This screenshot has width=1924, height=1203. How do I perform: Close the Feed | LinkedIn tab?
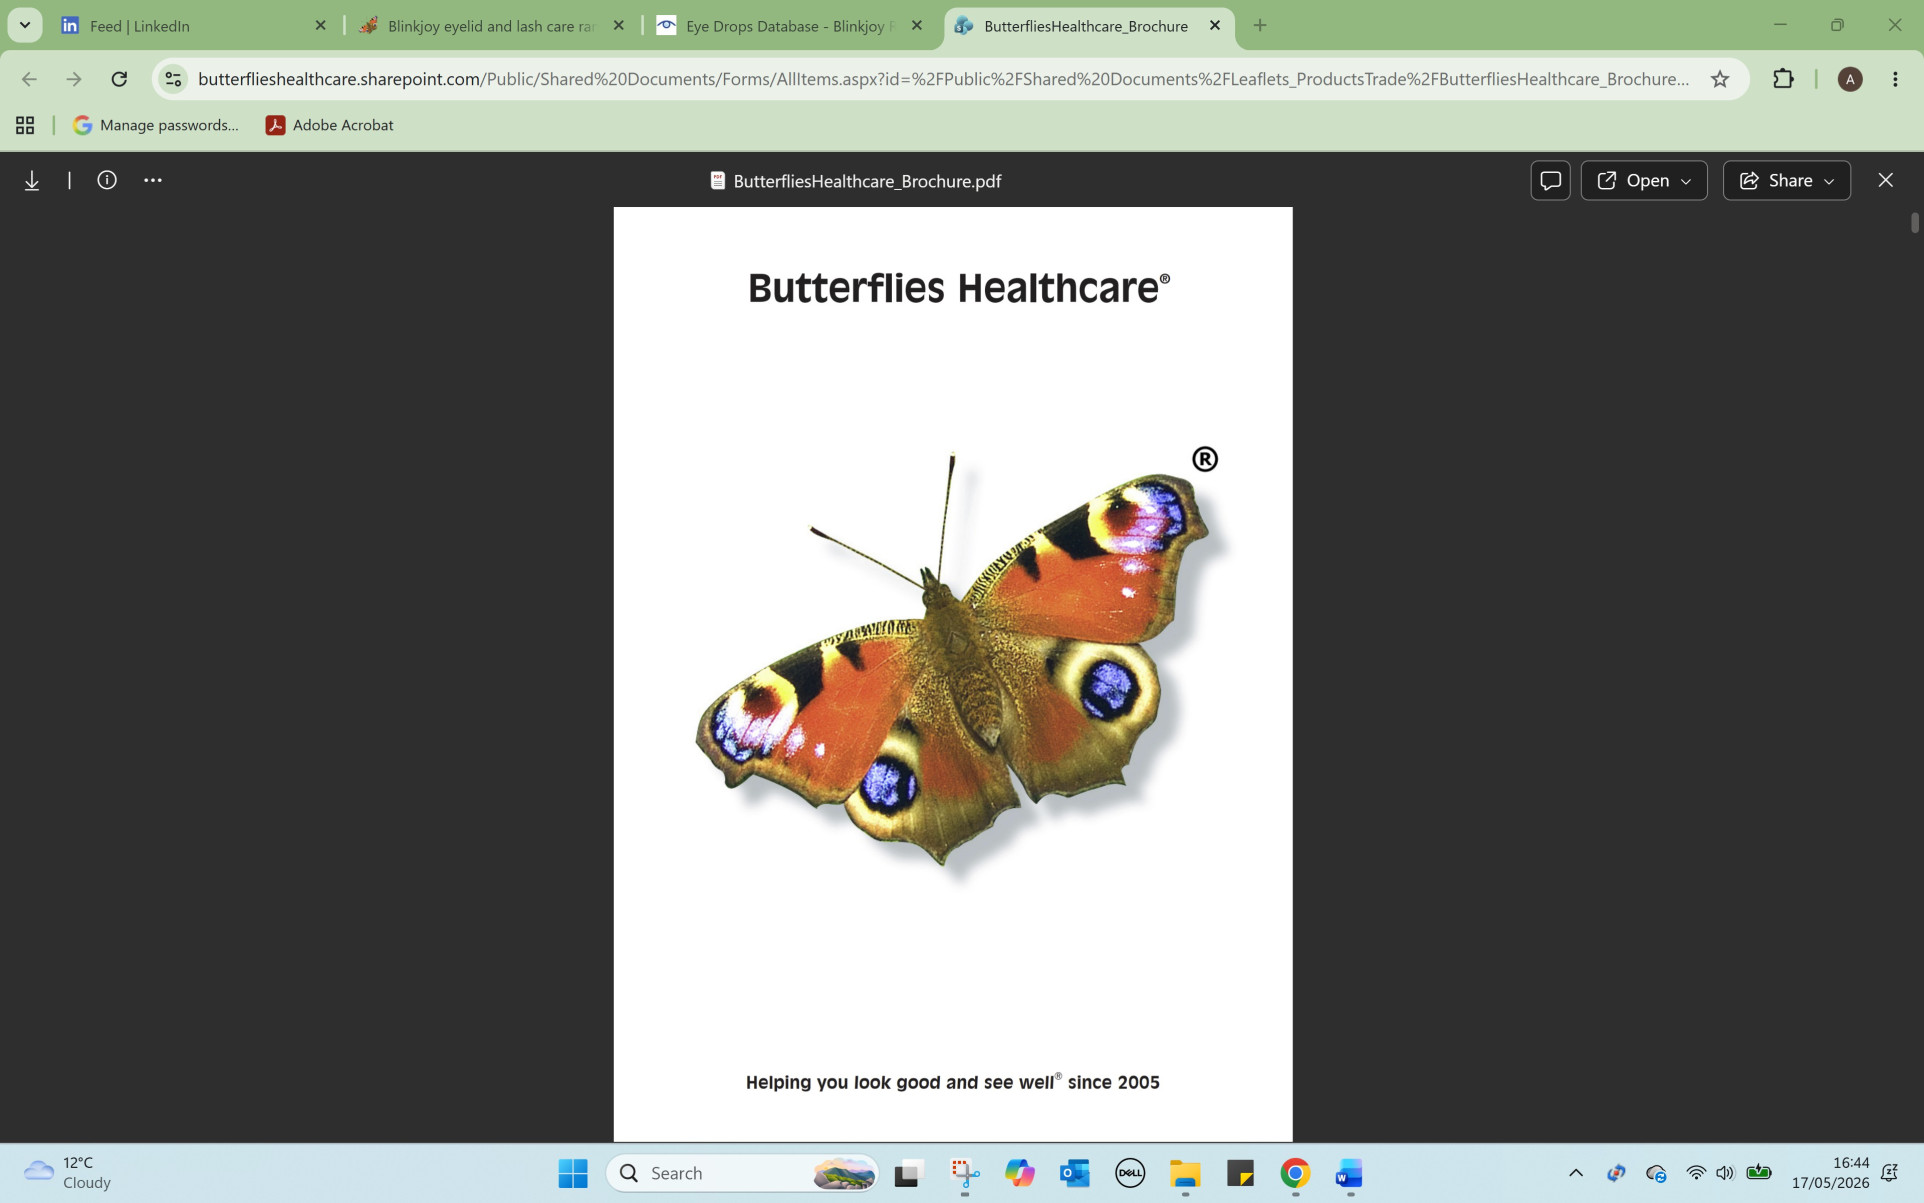[x=320, y=26]
